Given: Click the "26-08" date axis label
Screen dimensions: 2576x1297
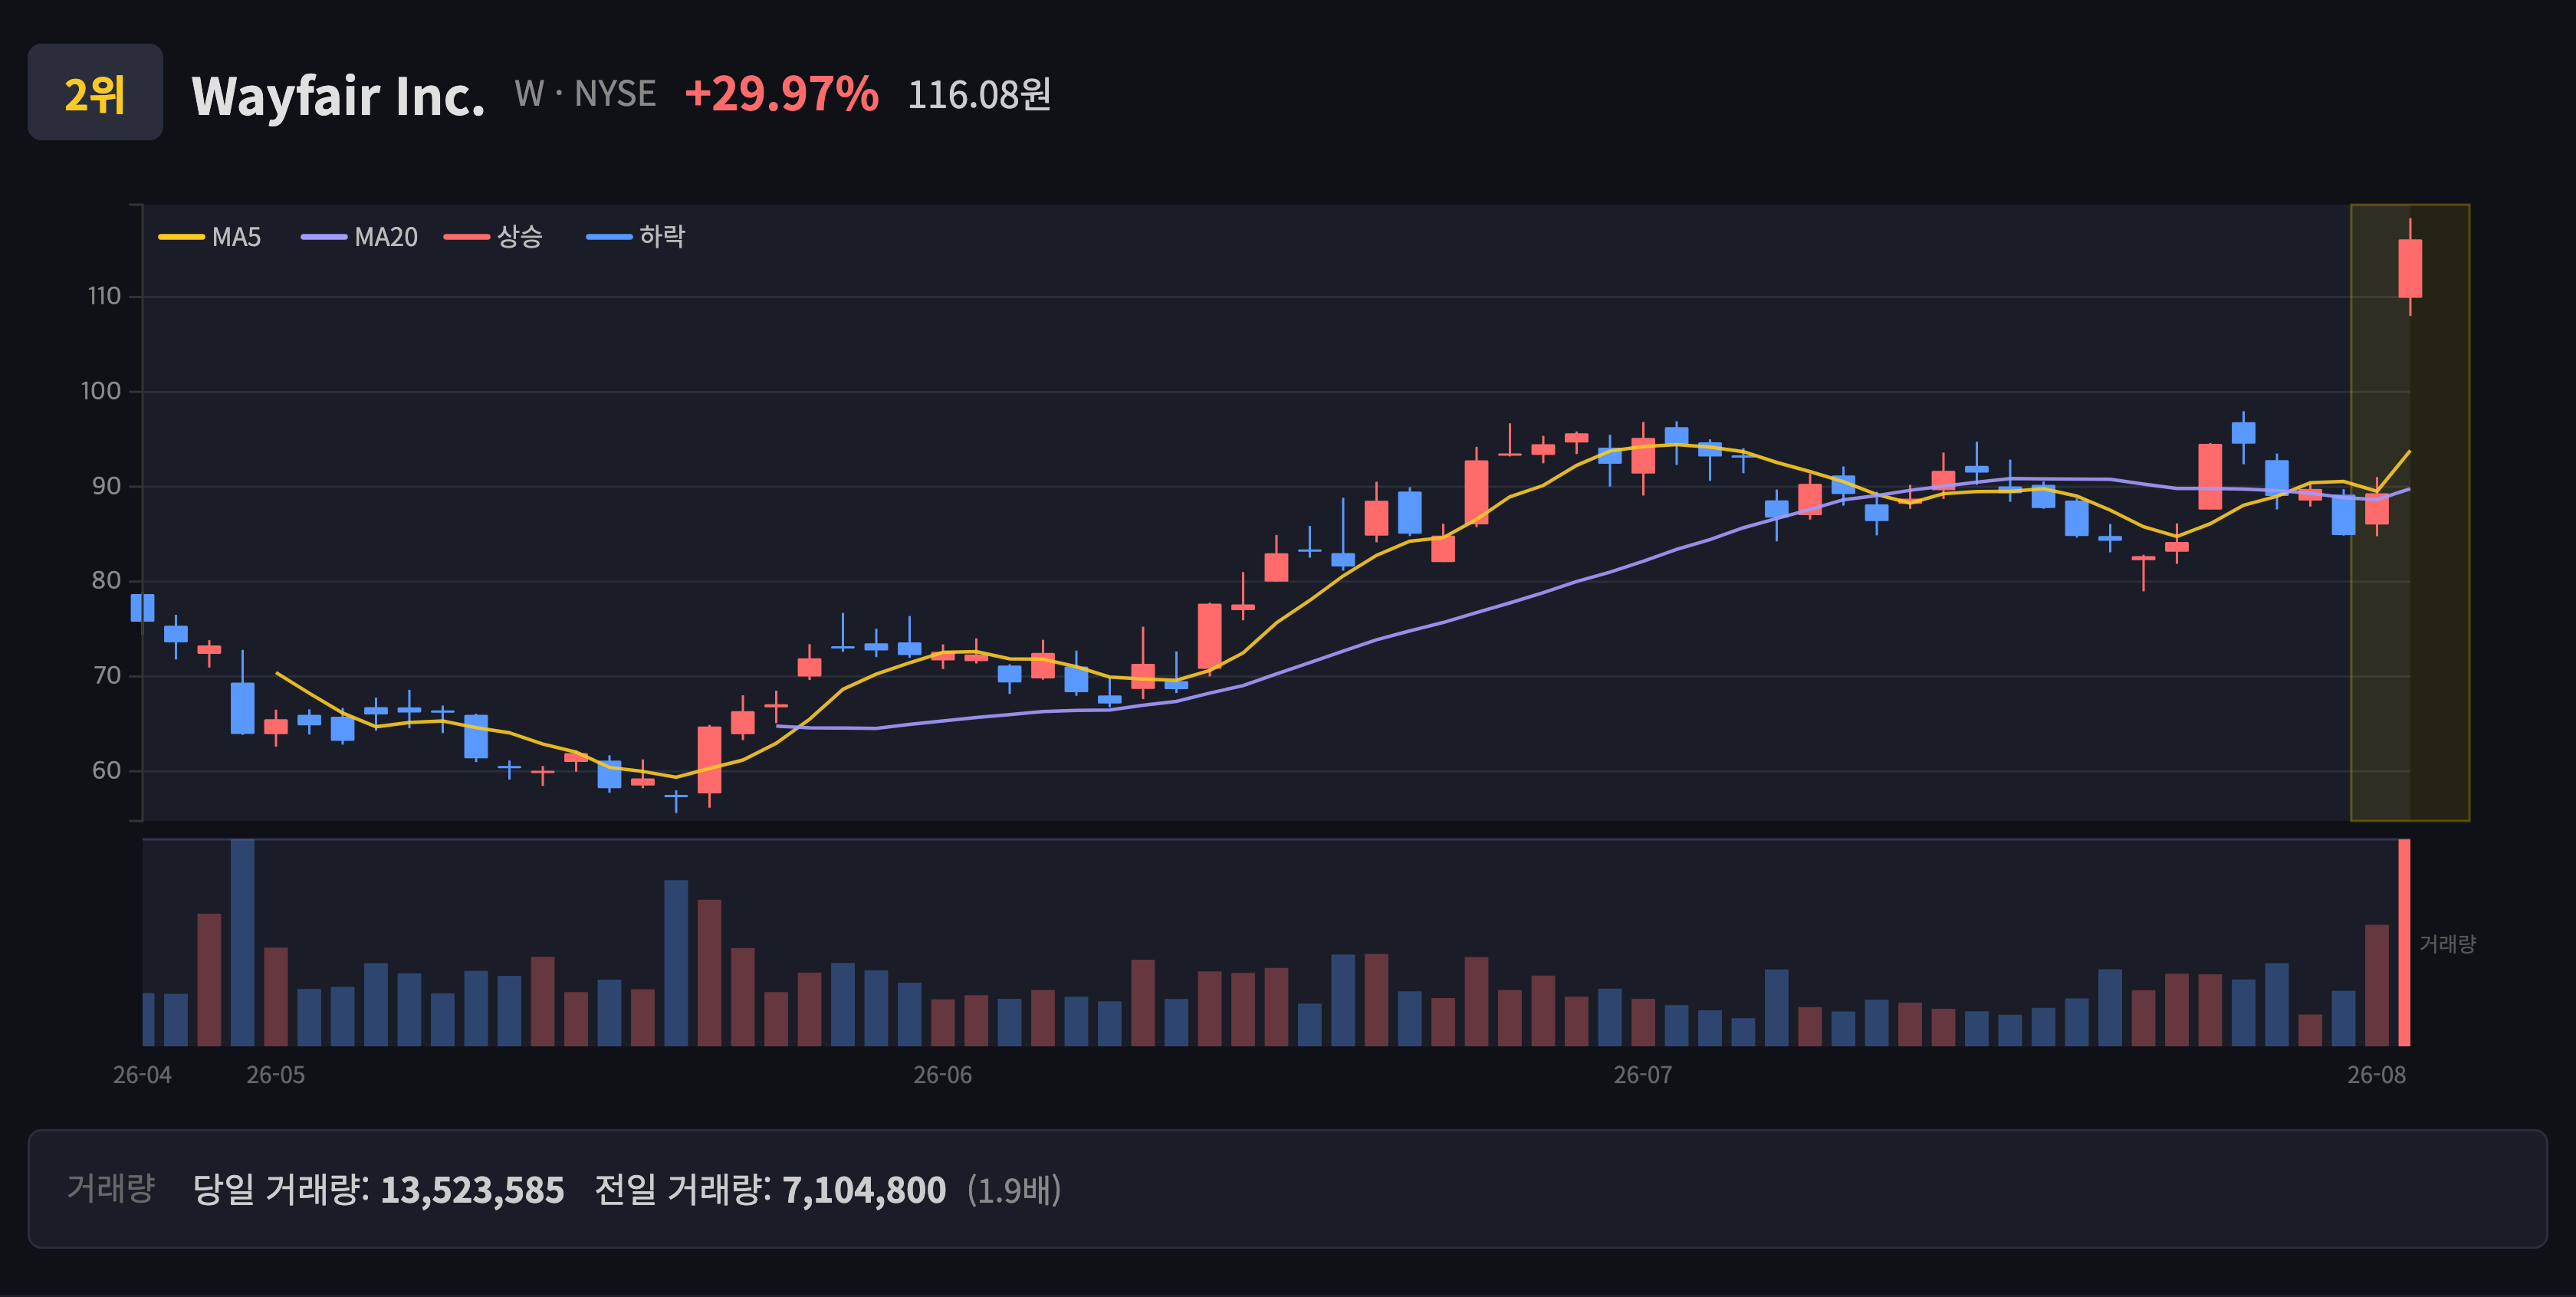Looking at the screenshot, I should [2377, 1075].
